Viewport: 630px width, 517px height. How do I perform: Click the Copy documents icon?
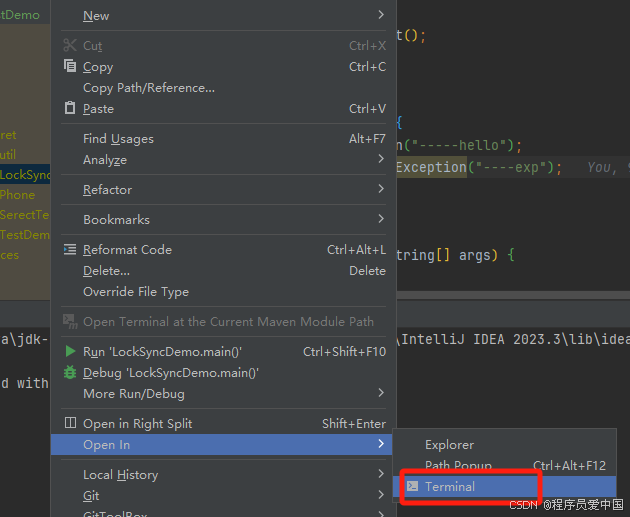coord(70,66)
